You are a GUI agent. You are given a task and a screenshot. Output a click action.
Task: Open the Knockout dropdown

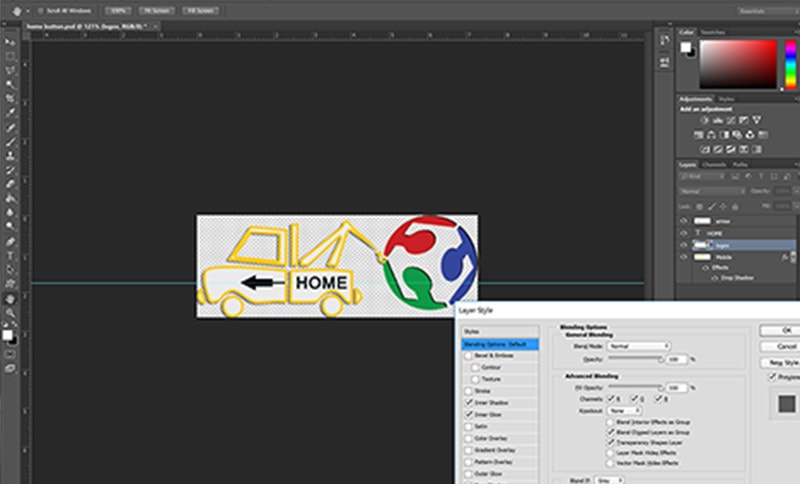pyautogui.click(x=624, y=411)
